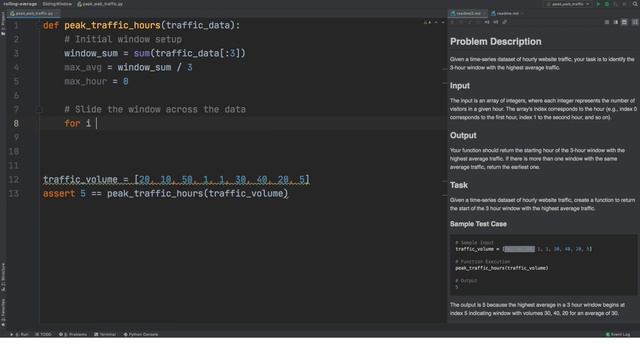Viewport: 640px width, 360px height.
Task: Click SlidingWindow in the breadcrumb path
Action: pos(57,4)
